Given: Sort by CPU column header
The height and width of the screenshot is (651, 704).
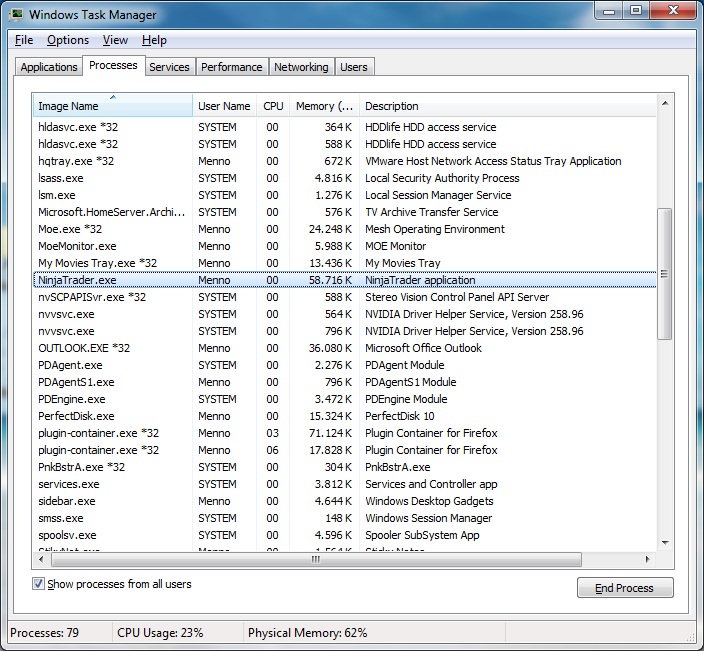Looking at the screenshot, I should 273,106.
